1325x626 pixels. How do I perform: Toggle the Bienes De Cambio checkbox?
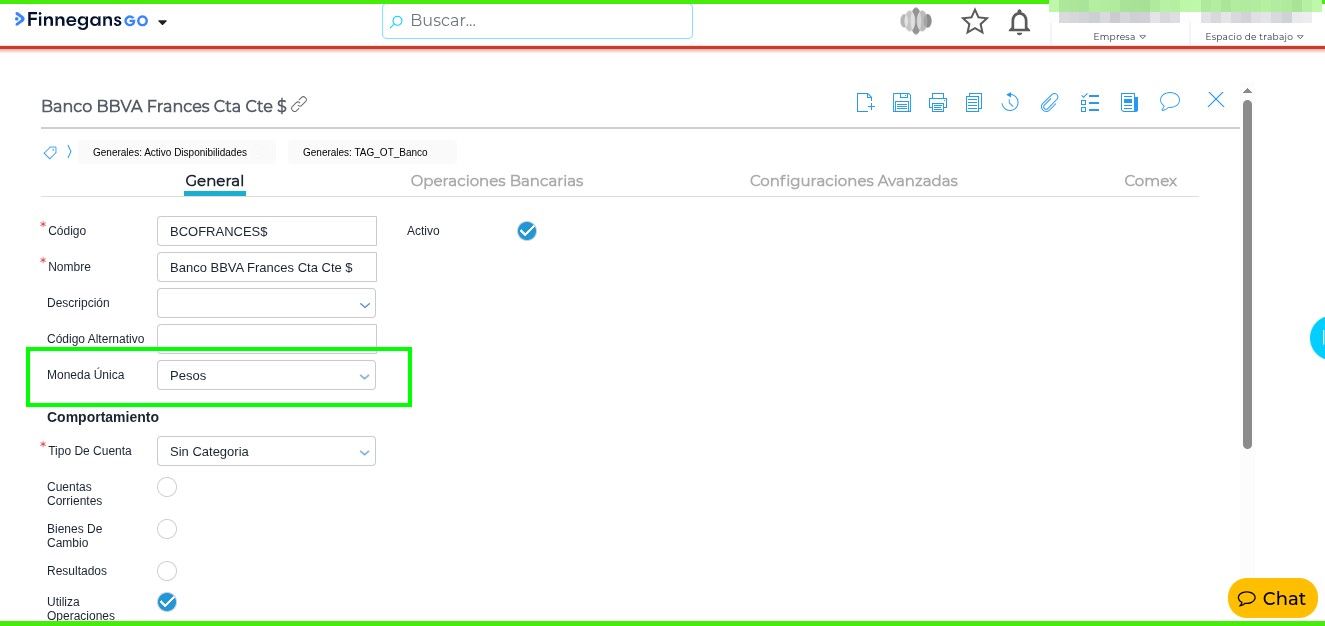167,529
